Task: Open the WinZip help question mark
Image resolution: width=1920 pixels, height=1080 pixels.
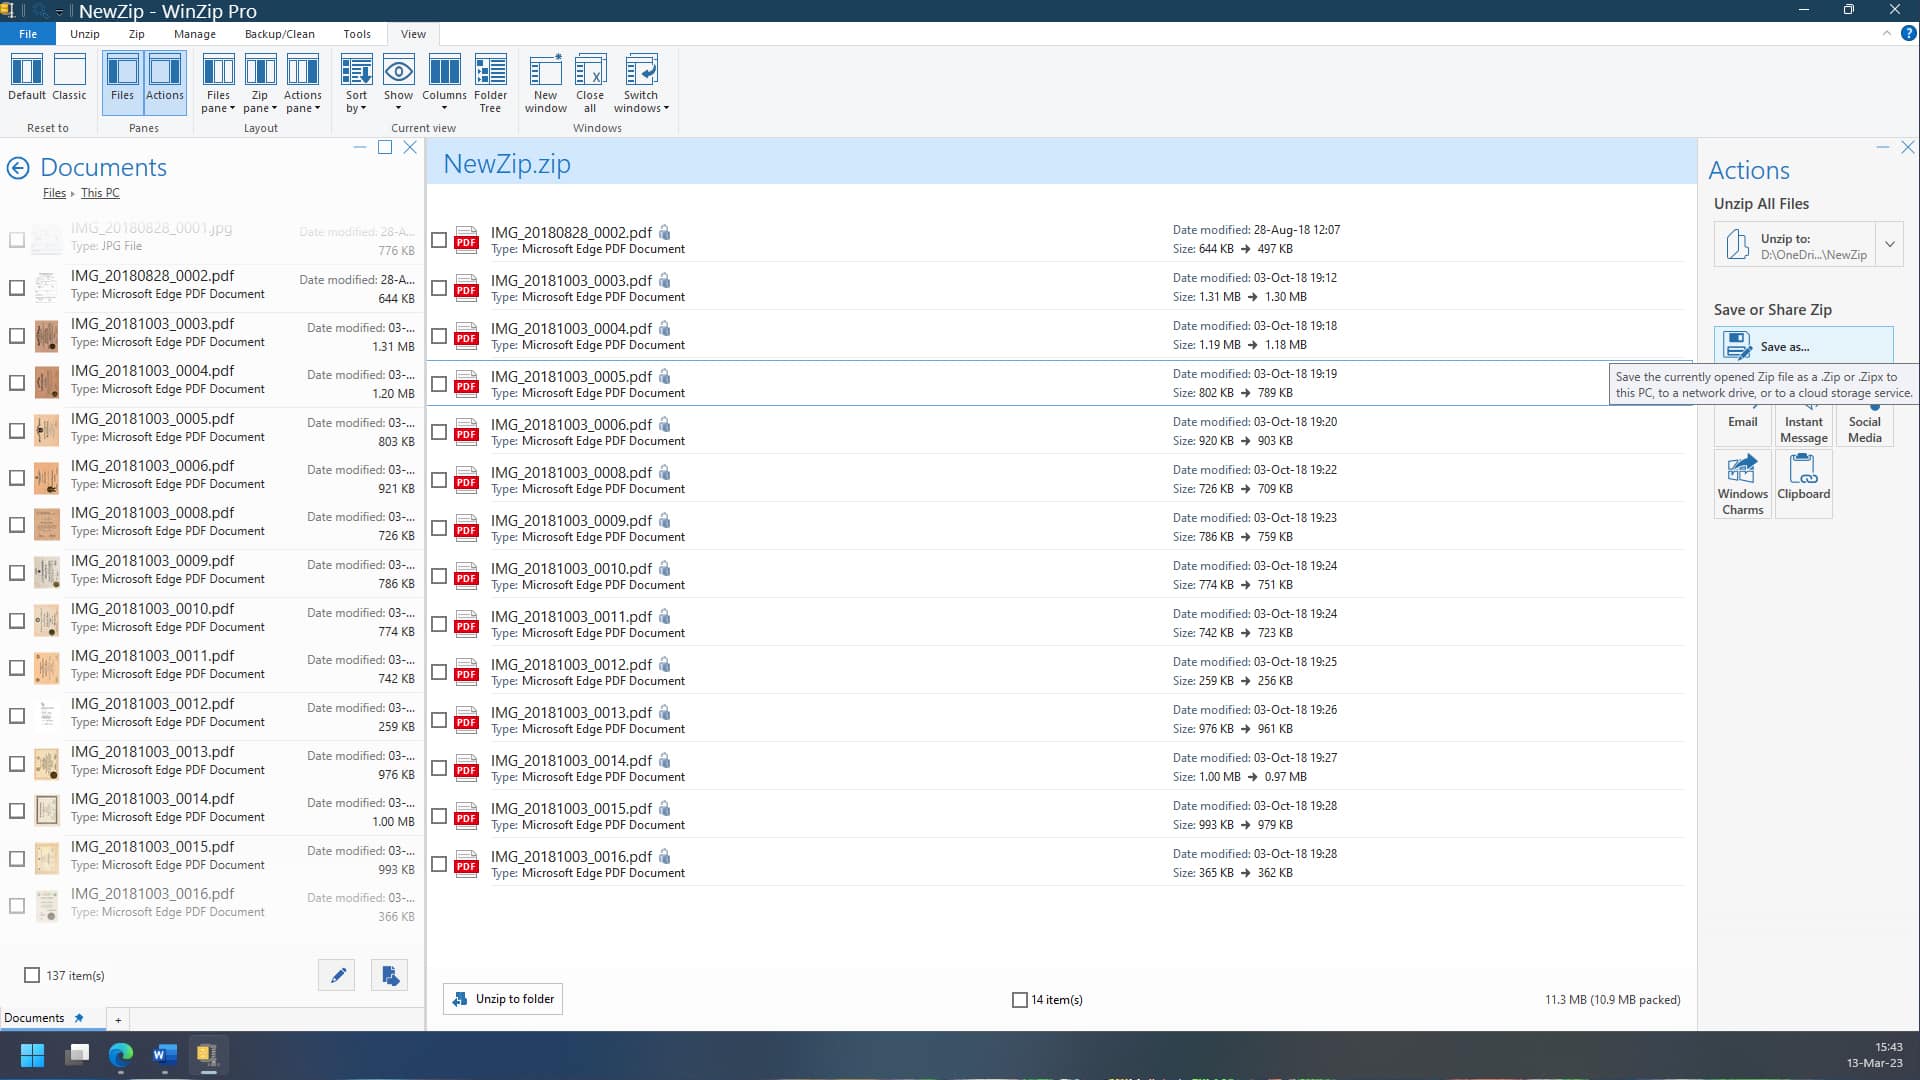Action: coord(1908,33)
